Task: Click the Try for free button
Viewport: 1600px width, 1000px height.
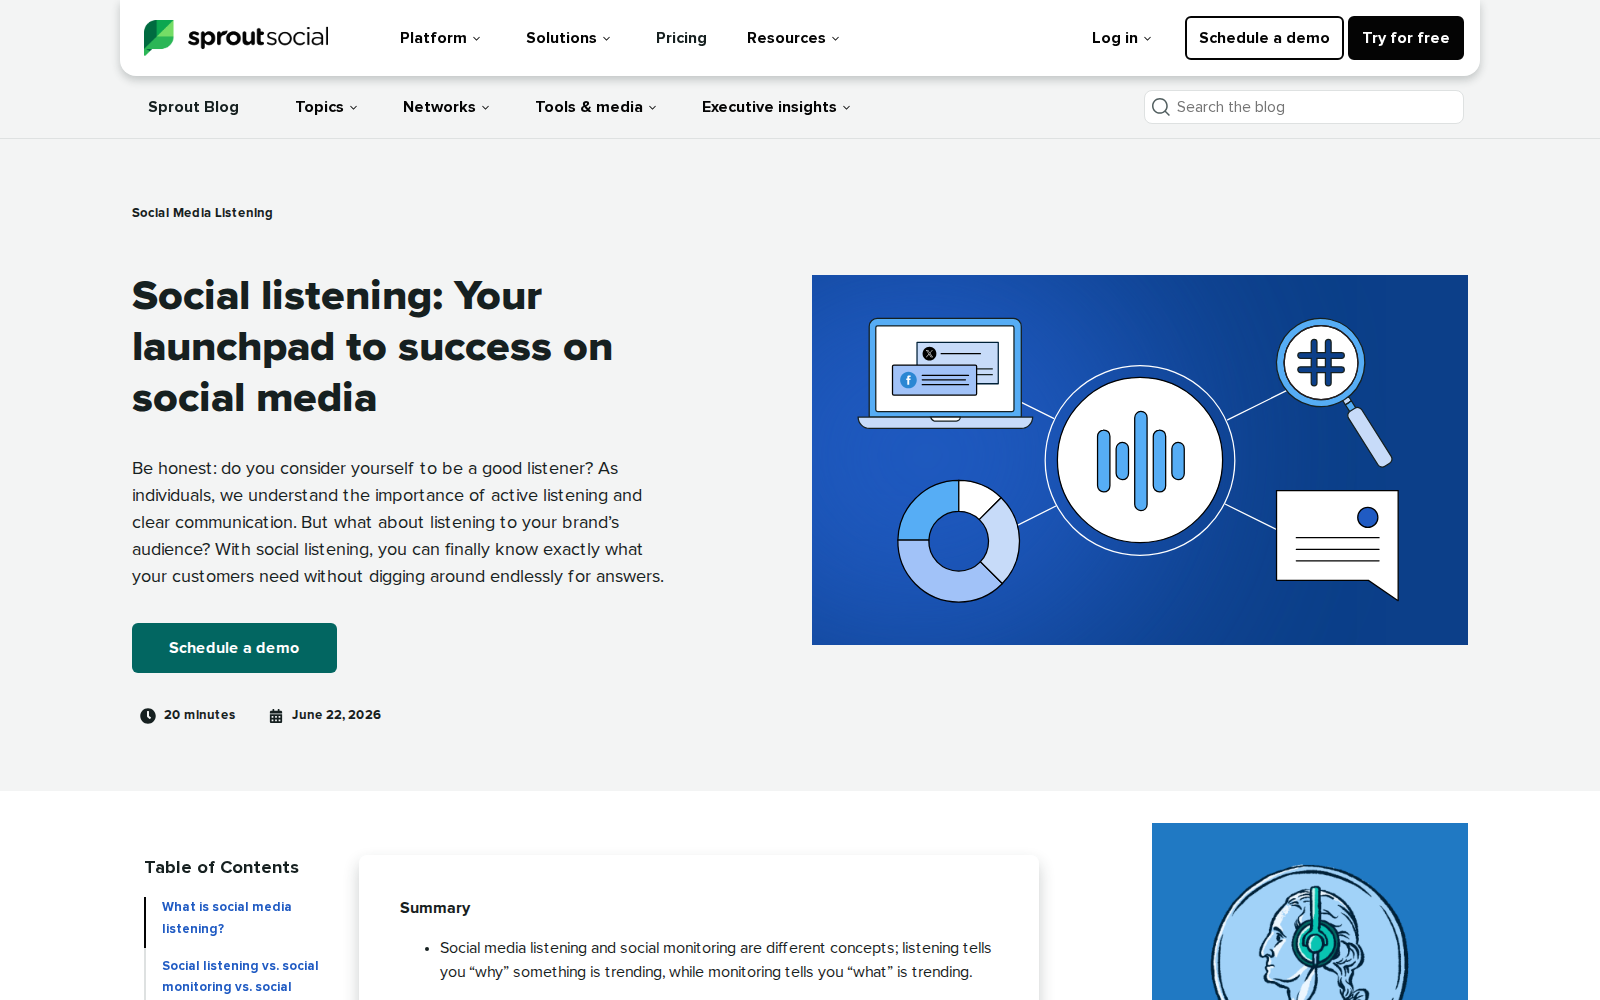Action: (x=1406, y=38)
